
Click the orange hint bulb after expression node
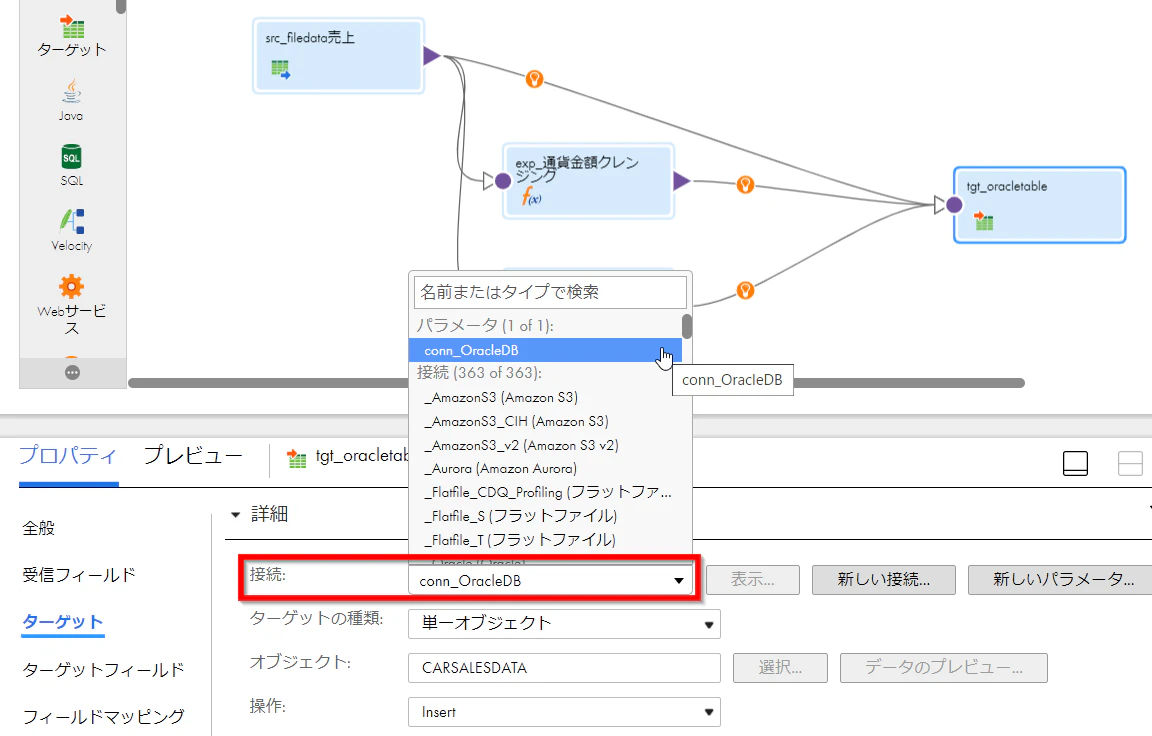pos(745,184)
